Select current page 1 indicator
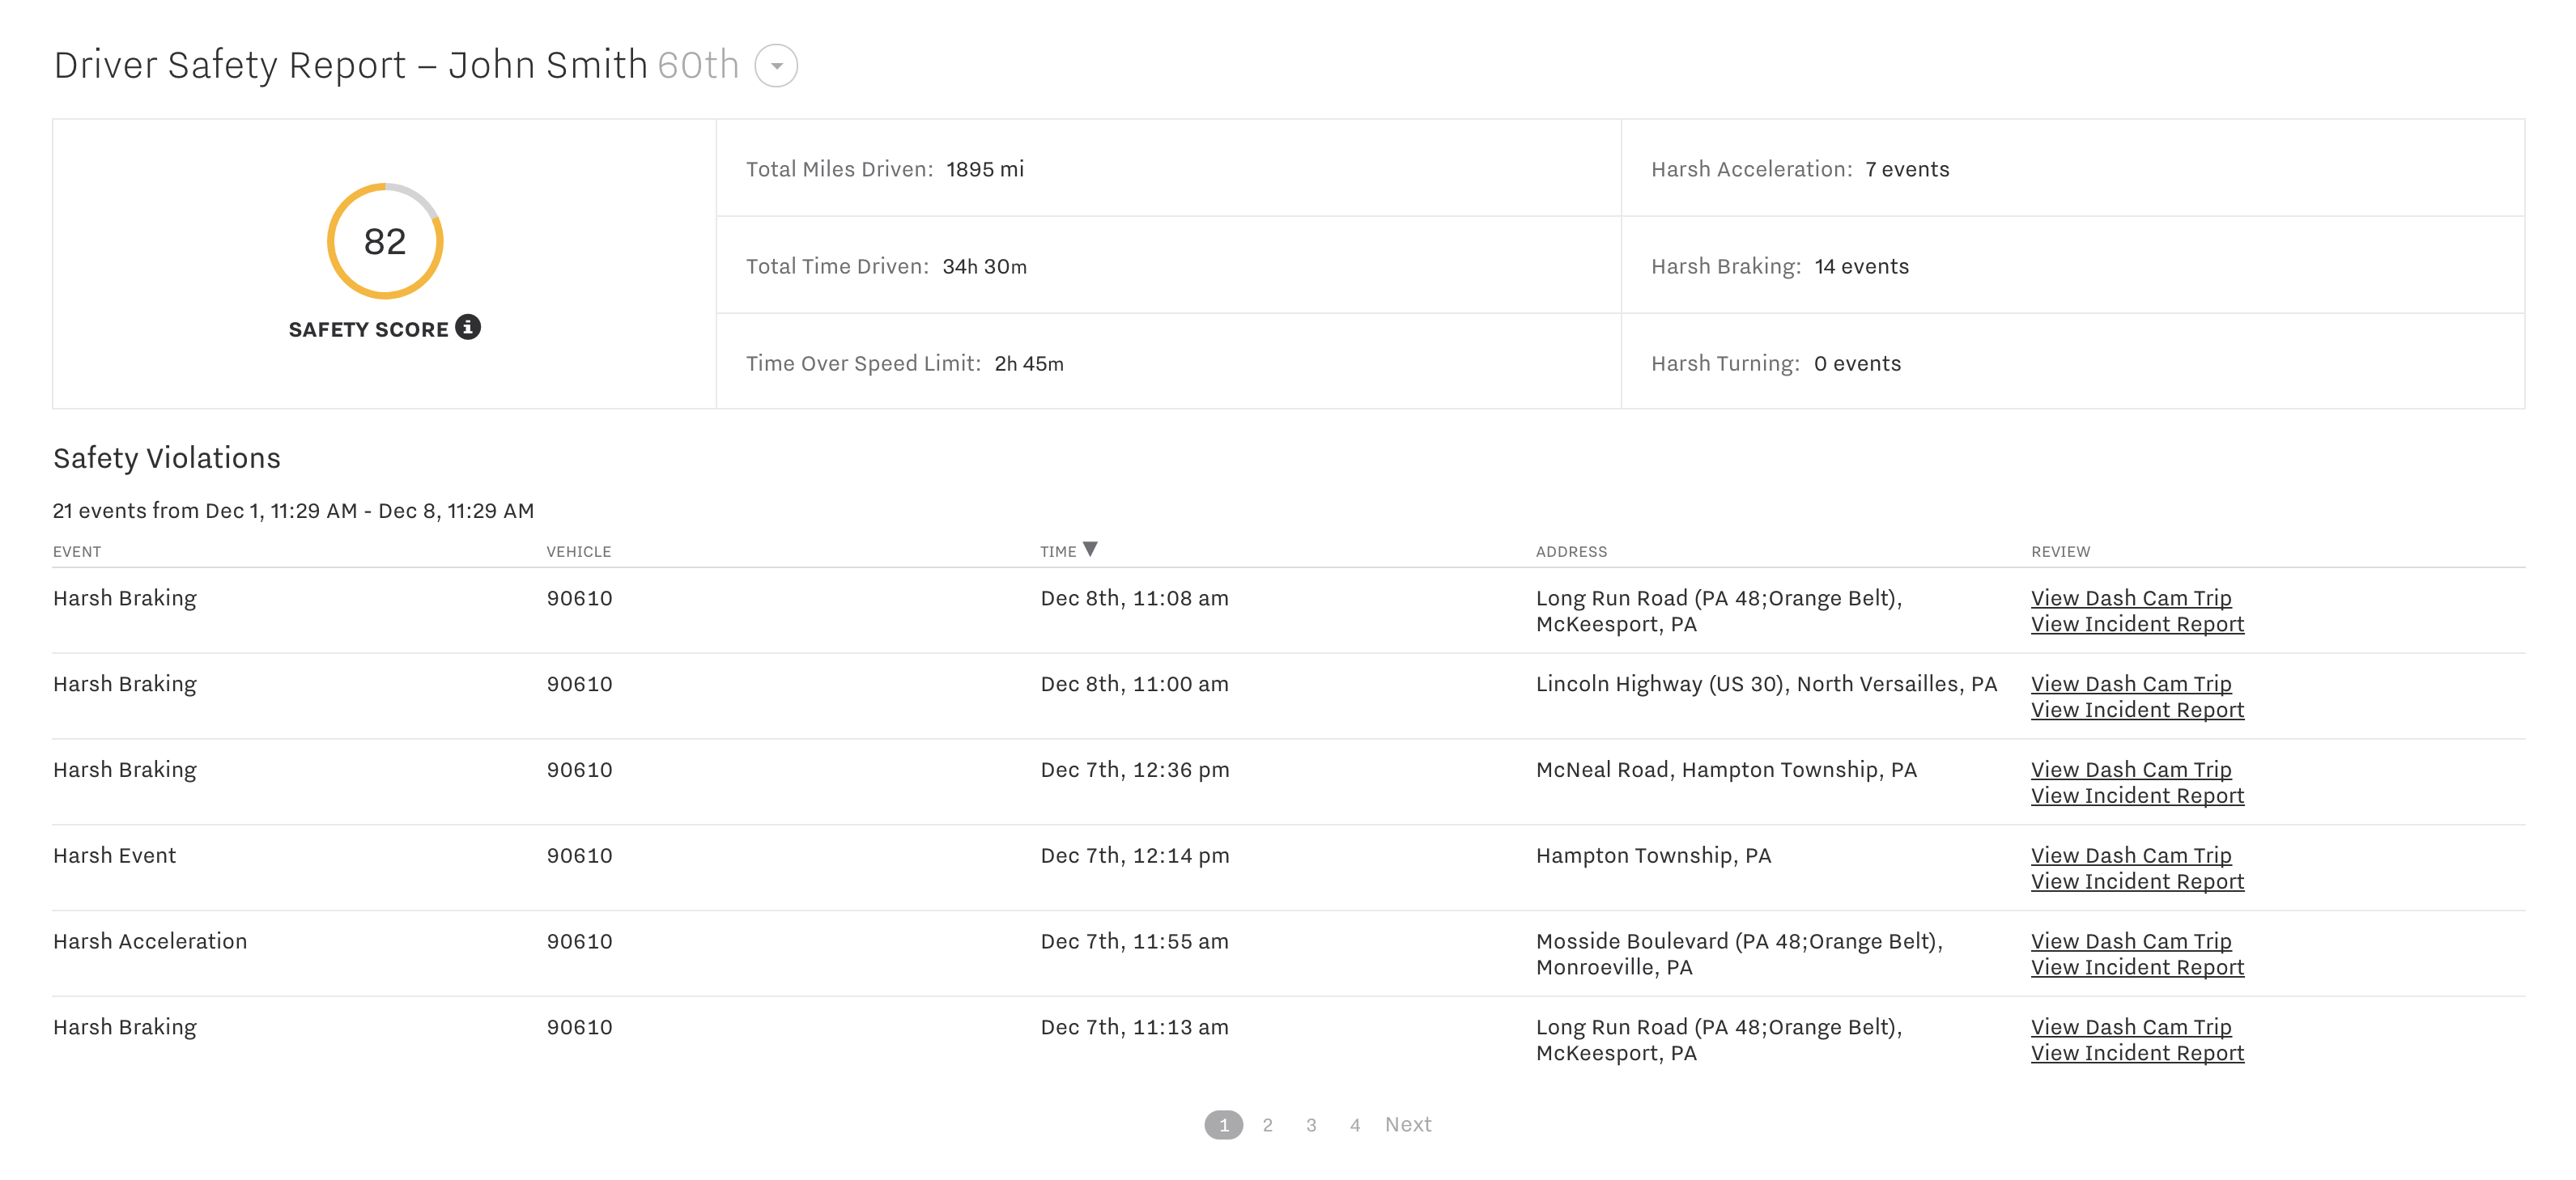 point(1223,1125)
